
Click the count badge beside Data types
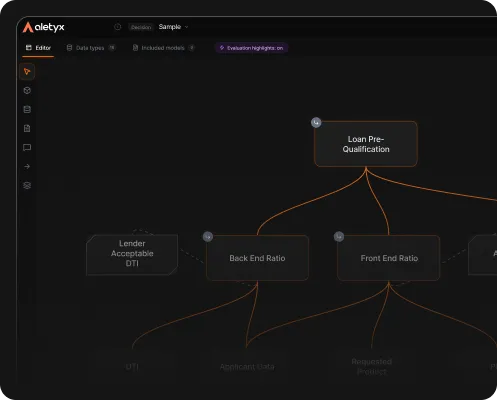[x=112, y=48]
